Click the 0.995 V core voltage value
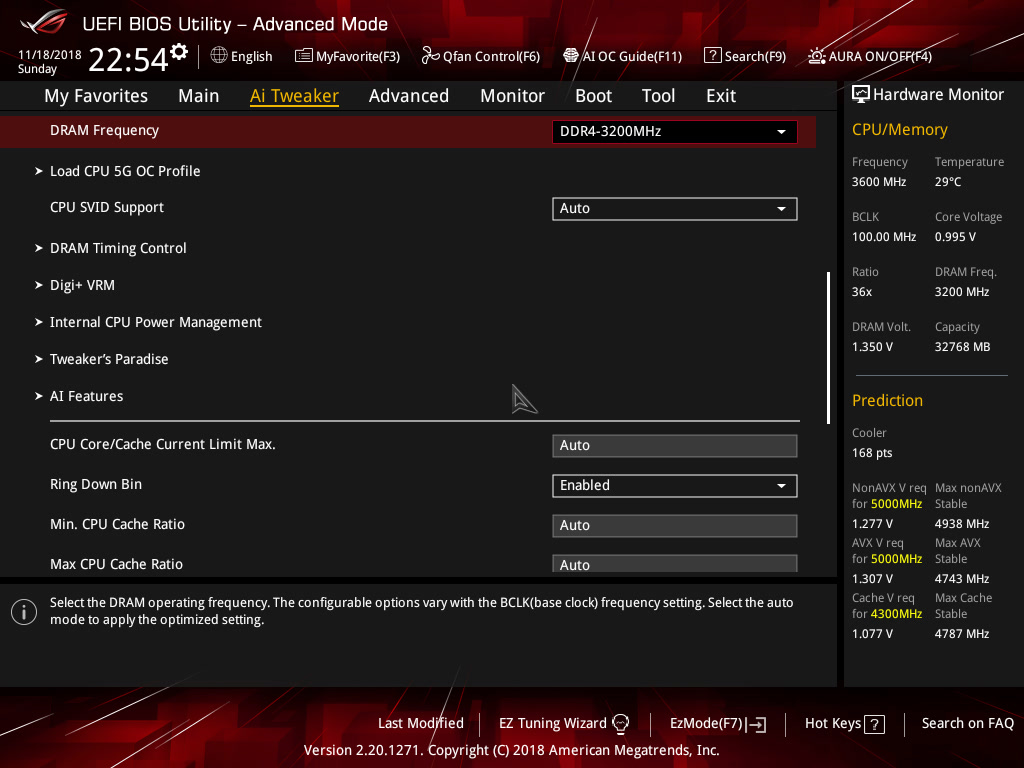This screenshot has width=1024, height=768. tap(955, 237)
